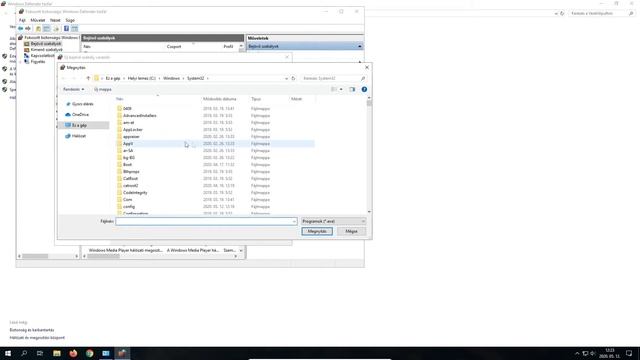Open Biztonság és karbantartás link
640x360 pixels.
click(32, 330)
